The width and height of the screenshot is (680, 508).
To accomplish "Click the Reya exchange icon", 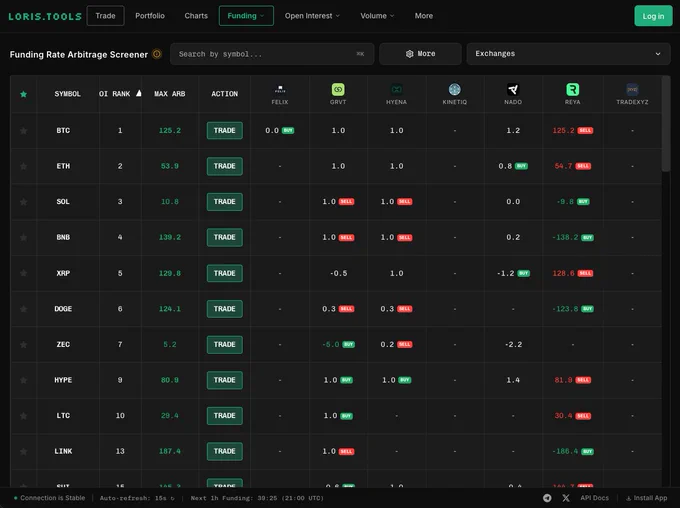I will (572, 90).
